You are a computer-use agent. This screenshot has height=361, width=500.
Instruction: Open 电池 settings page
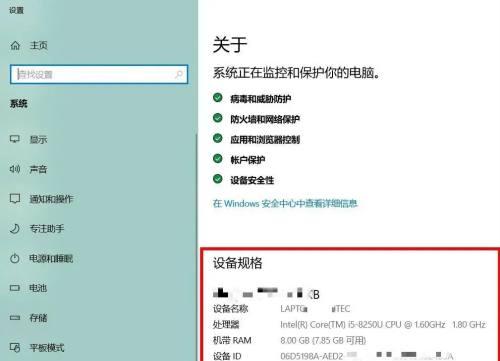(x=38, y=288)
